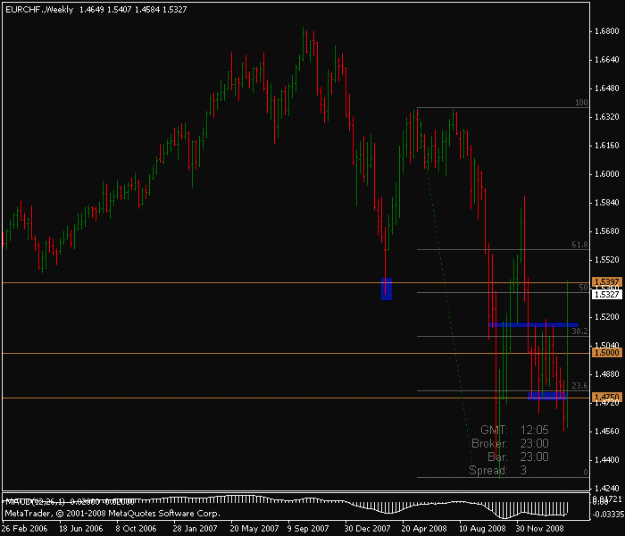Screen dimensions: 625x536
Task: Click the 18 Jun 2006 date label
Action: point(81,529)
